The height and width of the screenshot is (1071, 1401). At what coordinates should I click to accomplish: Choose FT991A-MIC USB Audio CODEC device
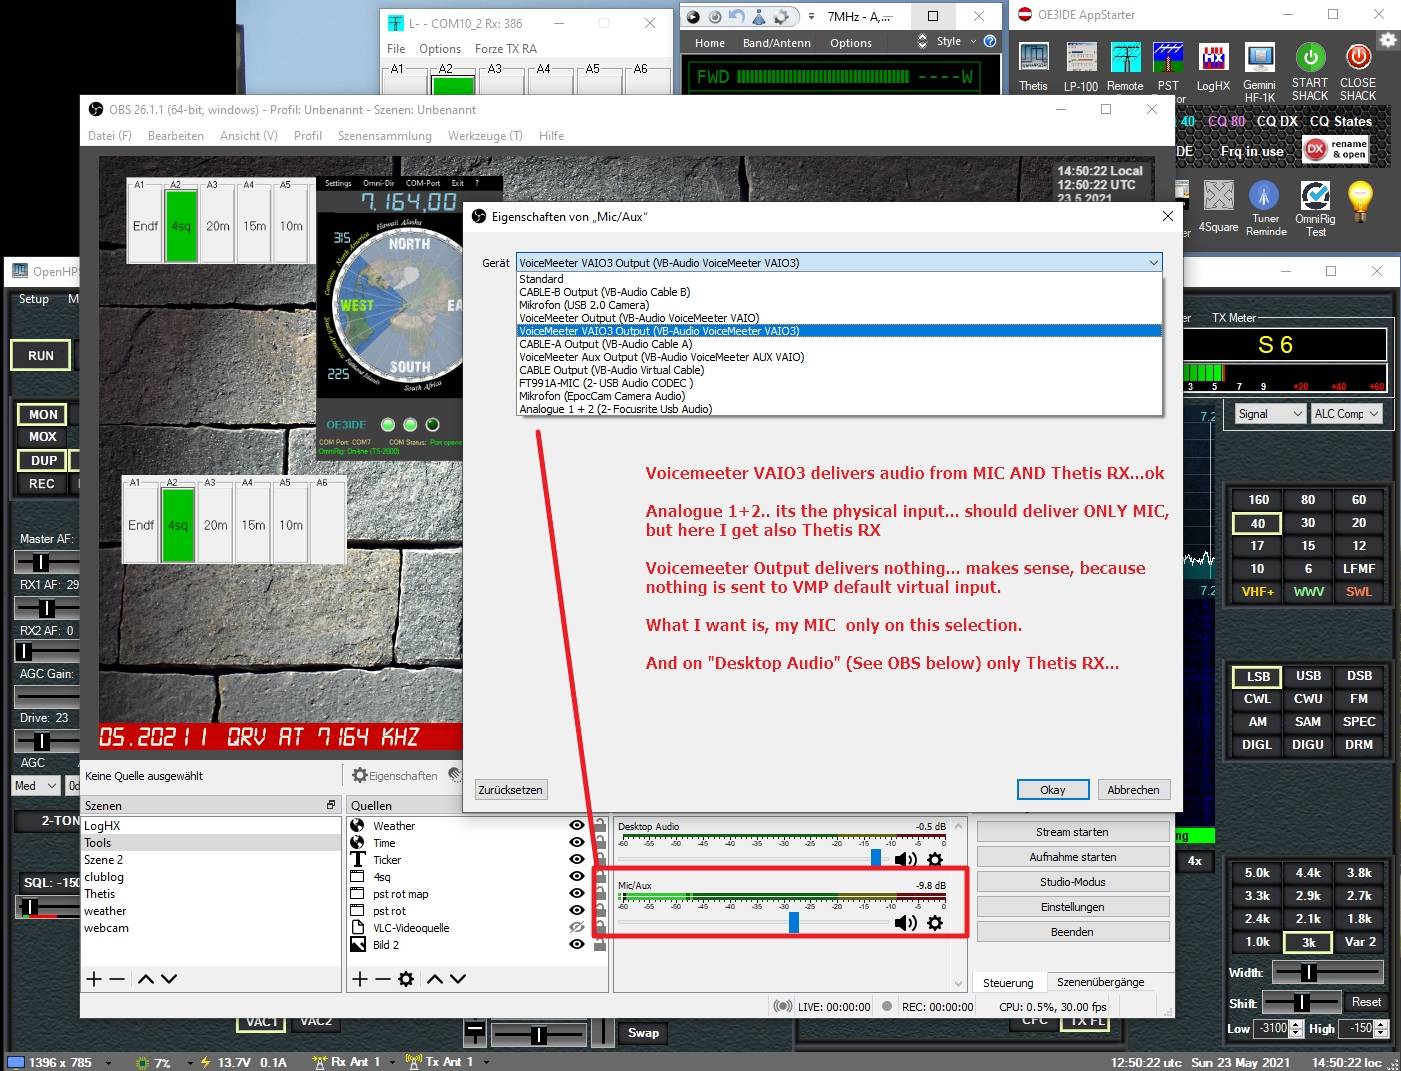[839, 383]
